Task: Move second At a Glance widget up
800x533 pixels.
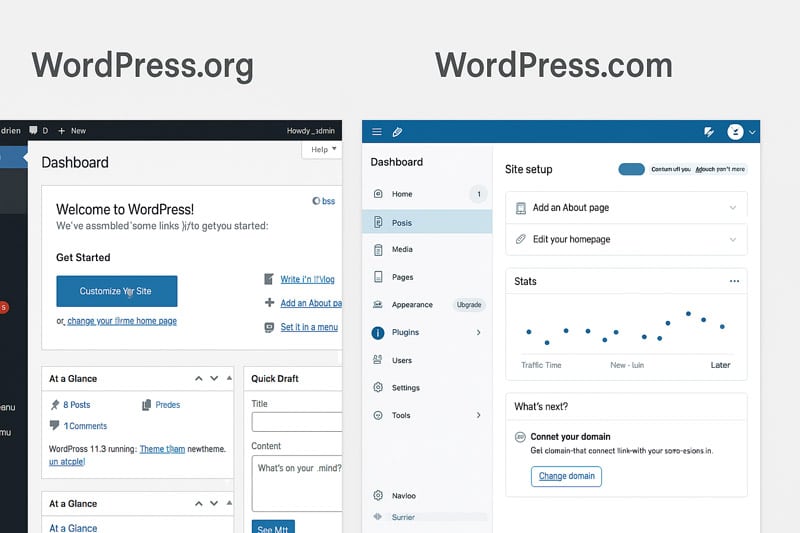Action: pyautogui.click(x=198, y=503)
